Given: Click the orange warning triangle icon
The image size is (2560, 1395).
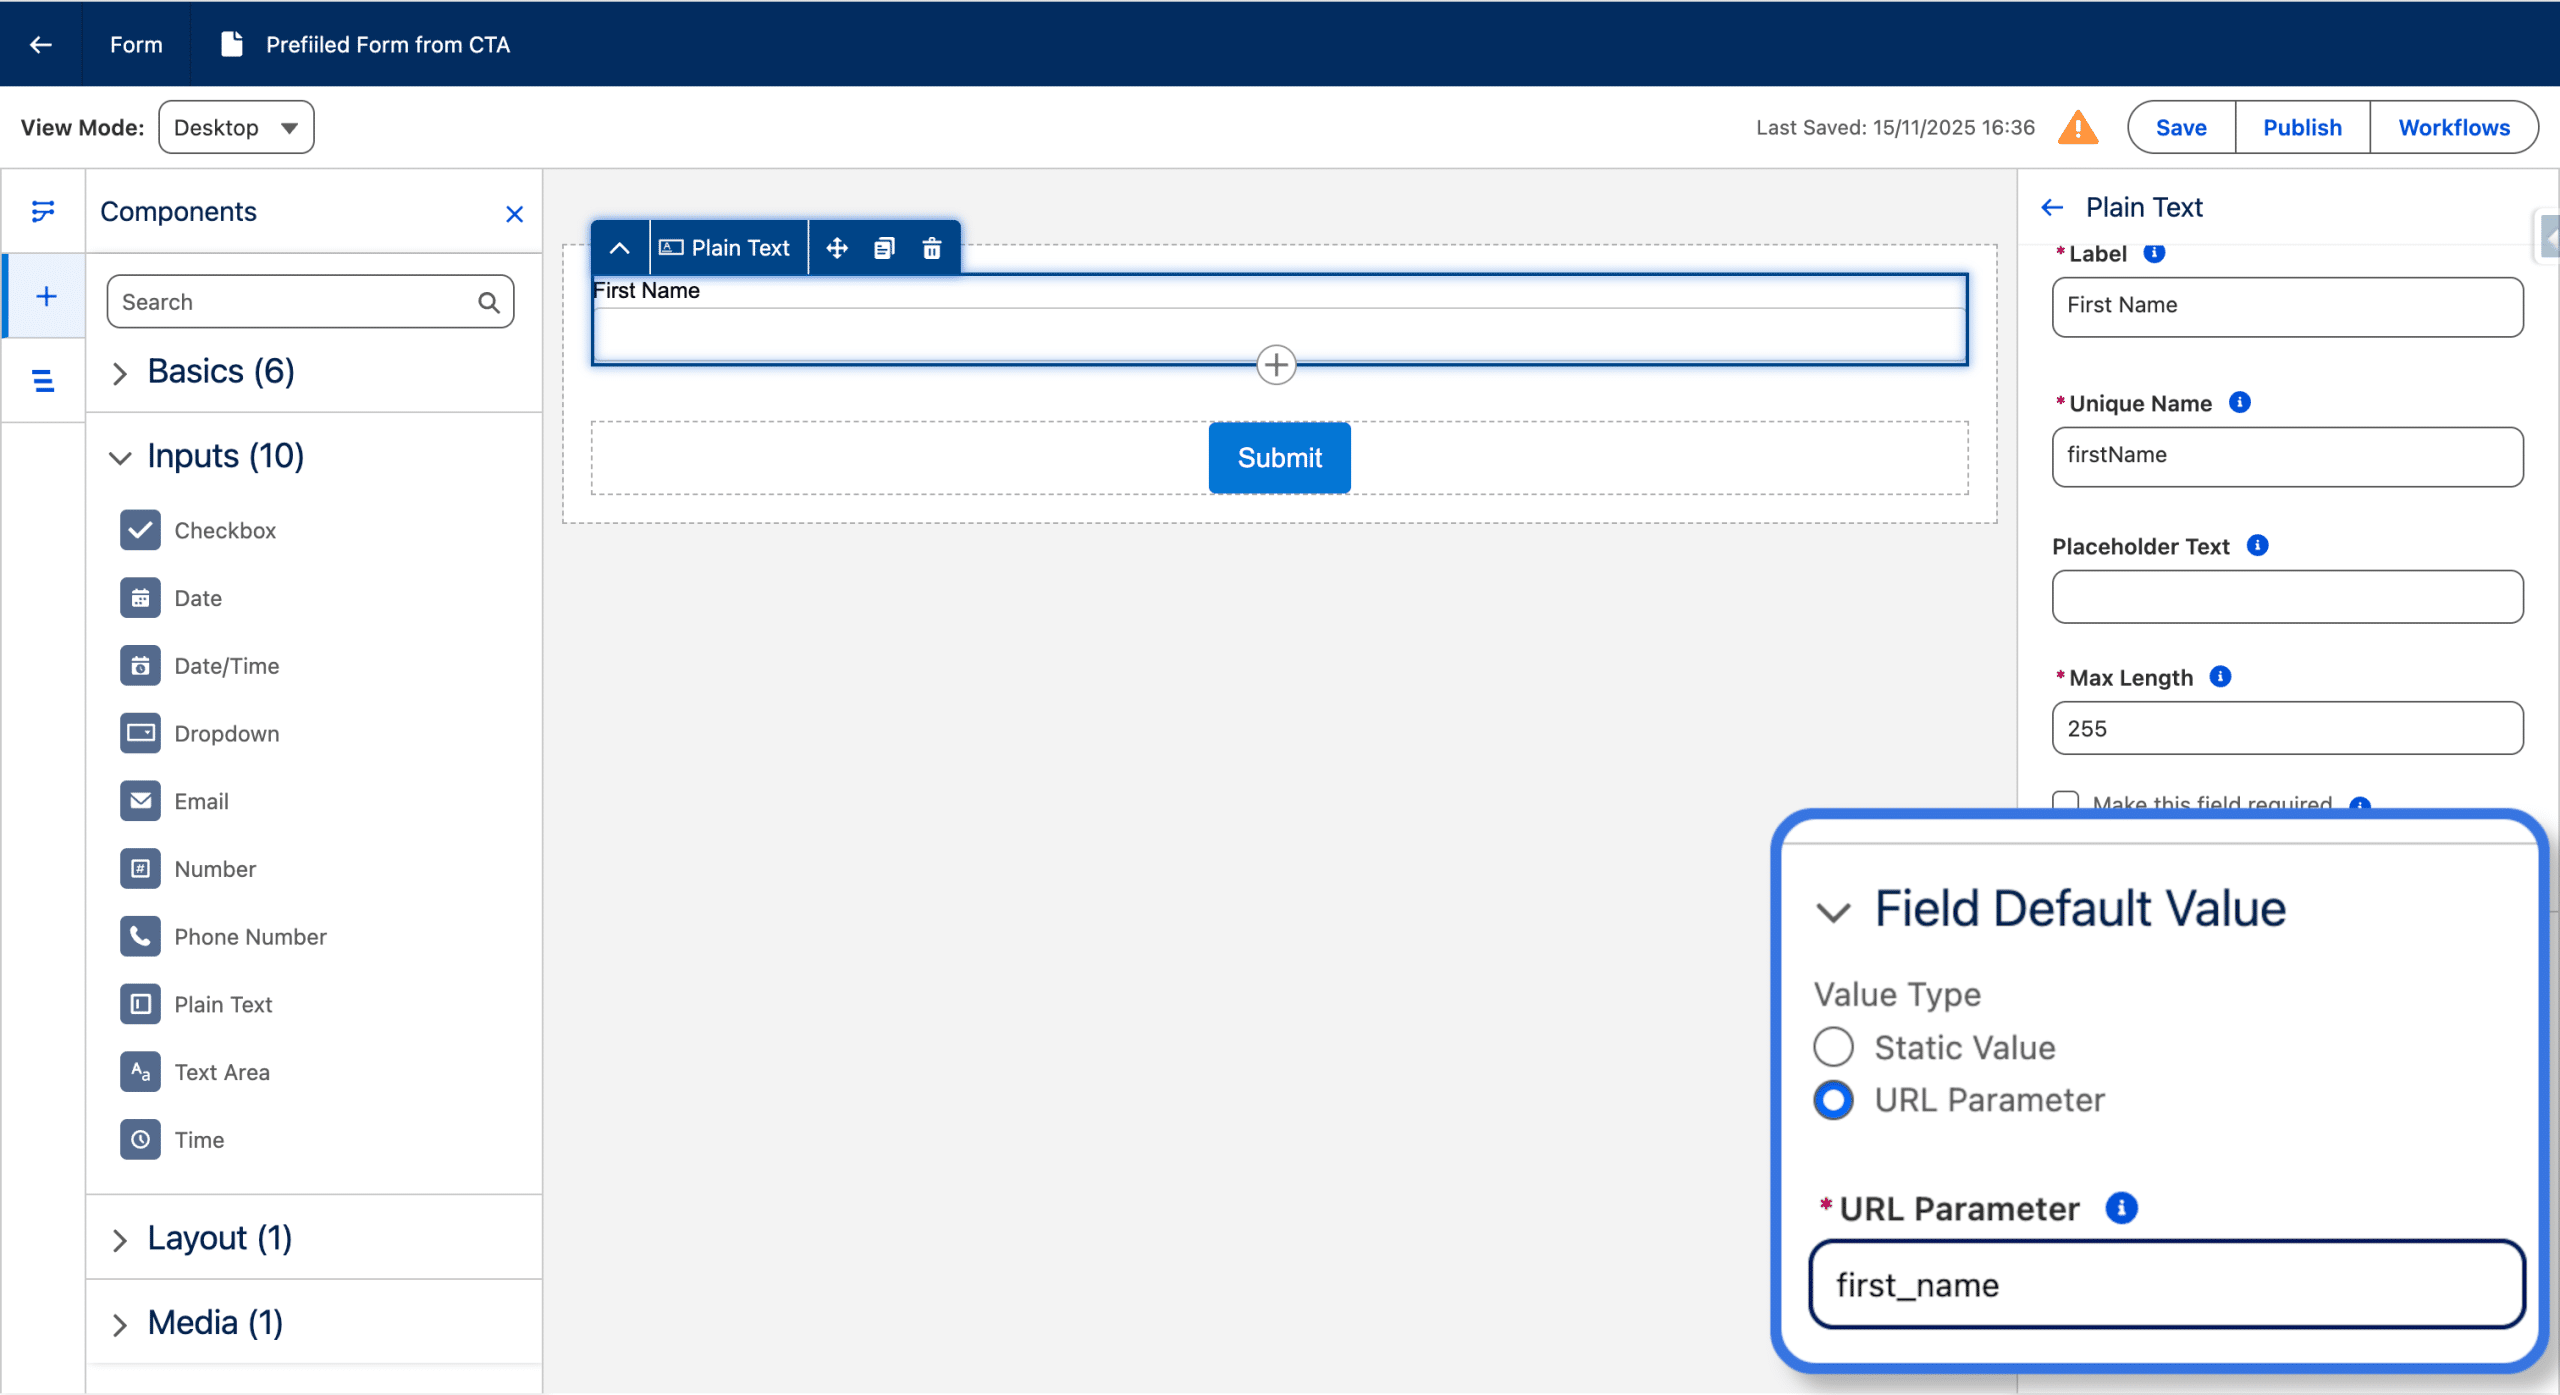Looking at the screenshot, I should pyautogui.click(x=2078, y=128).
